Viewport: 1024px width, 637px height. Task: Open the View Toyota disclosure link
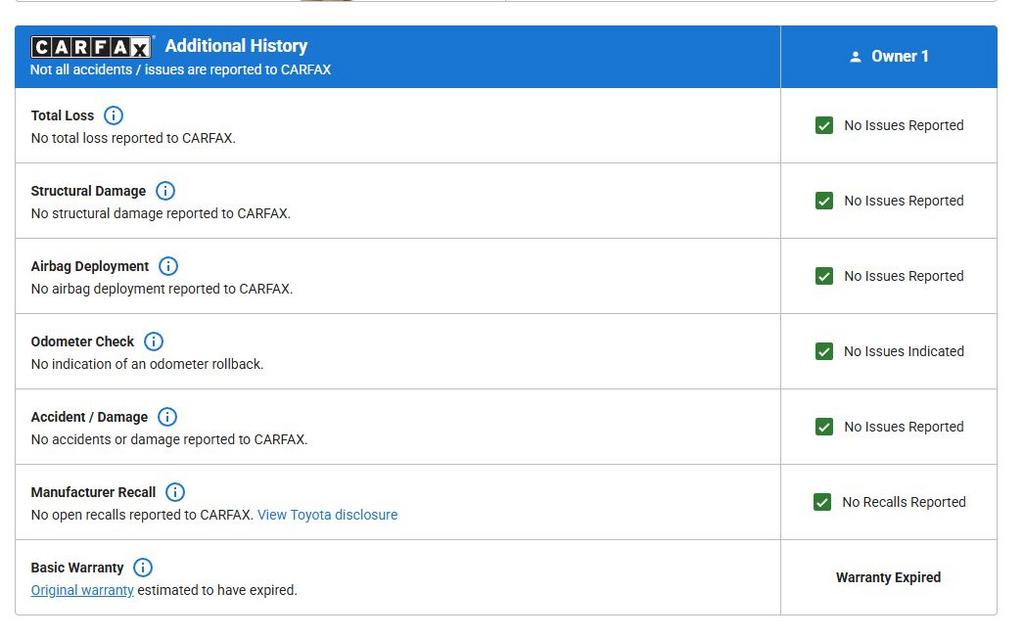(x=327, y=515)
